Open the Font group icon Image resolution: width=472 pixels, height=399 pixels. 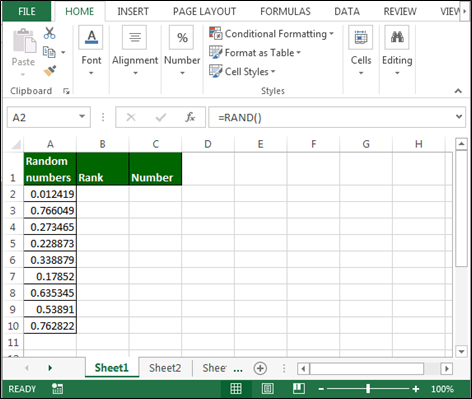[91, 37]
